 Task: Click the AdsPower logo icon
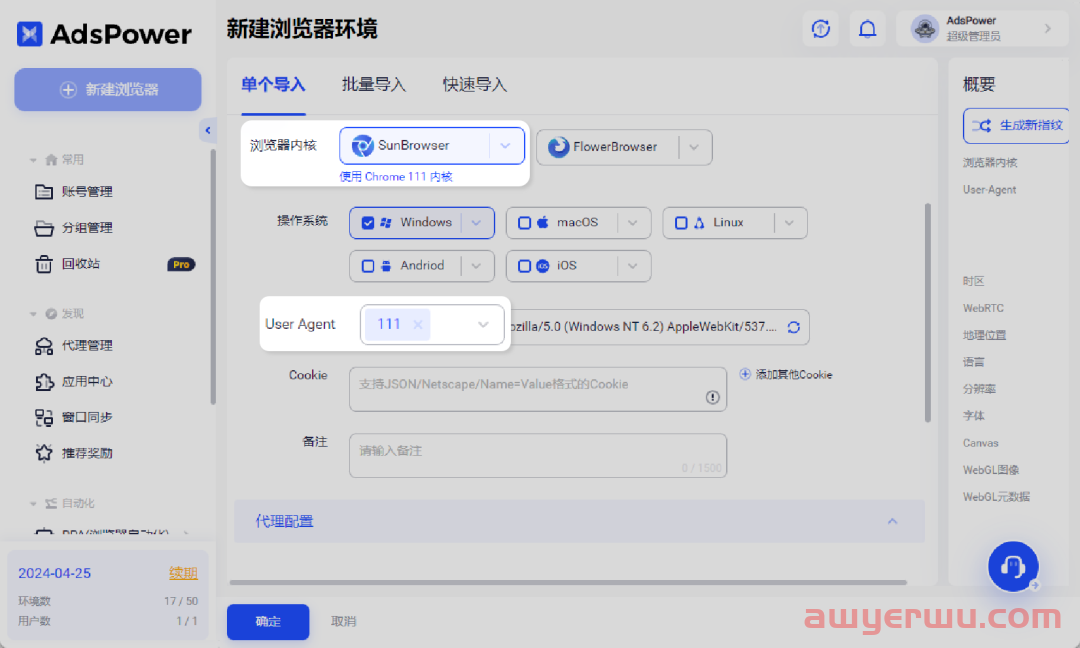[30, 33]
